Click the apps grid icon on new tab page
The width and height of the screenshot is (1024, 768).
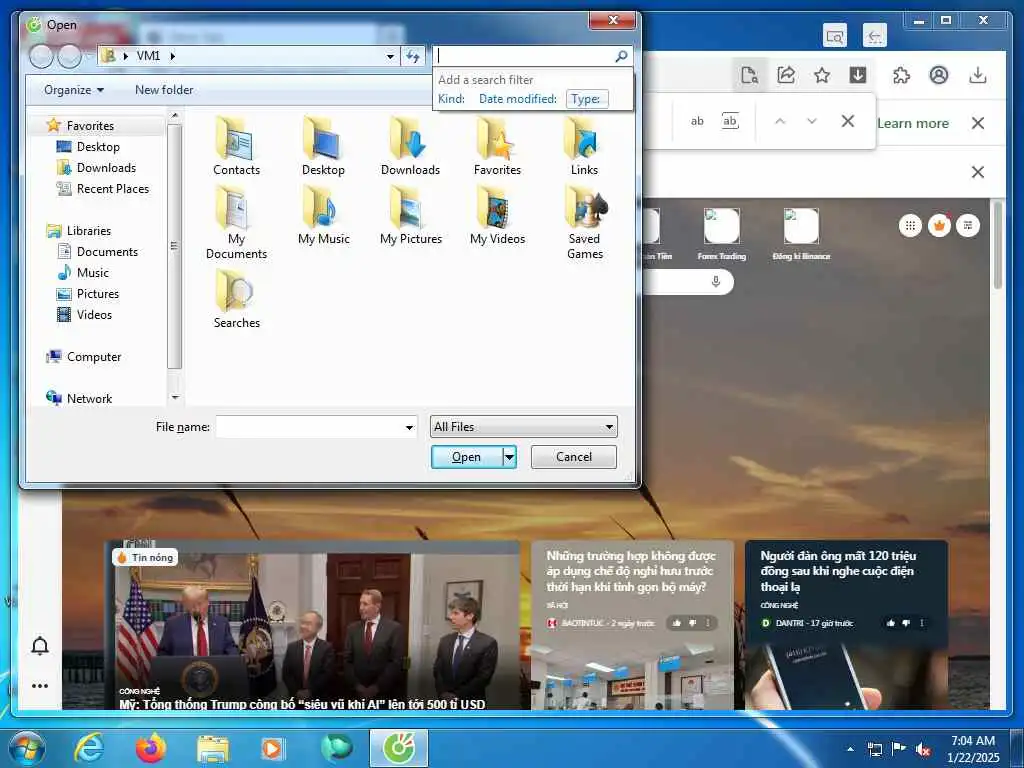[x=910, y=226]
